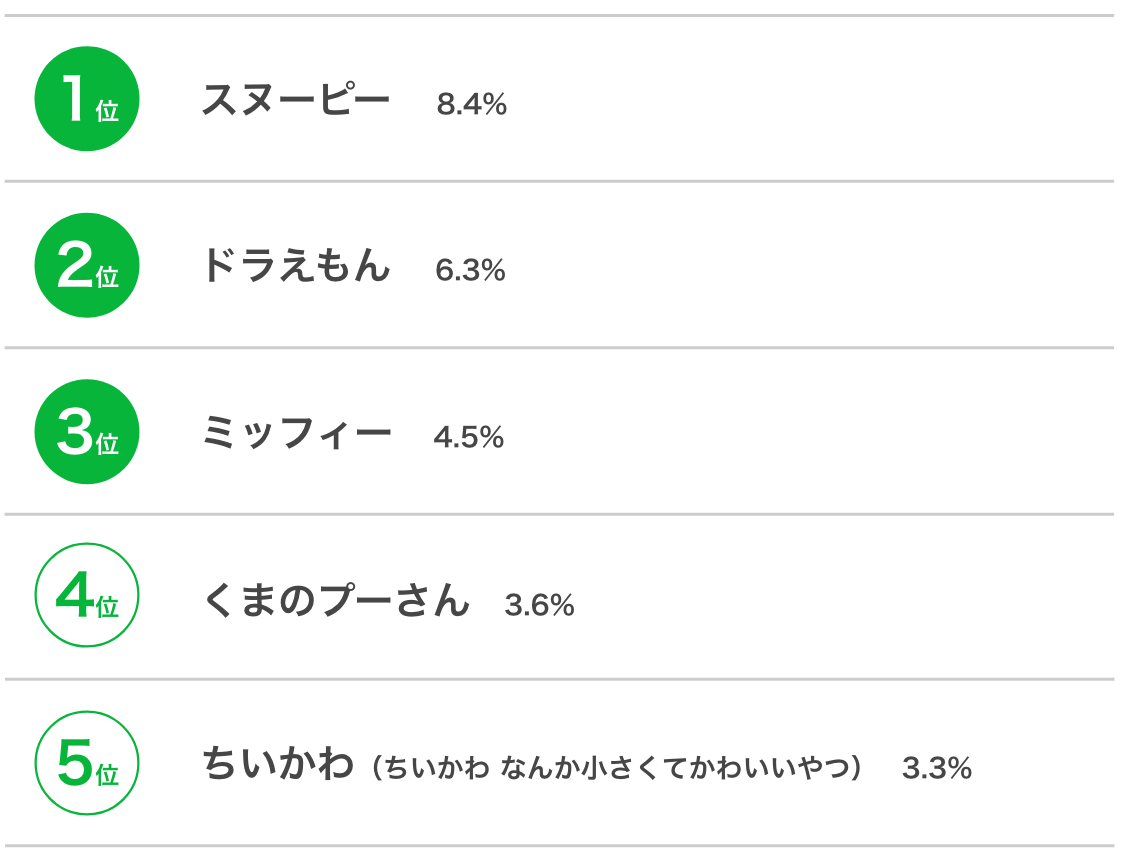Click the green 2位 rank badge
The width and height of the screenshot is (1126, 868).
coord(87,266)
